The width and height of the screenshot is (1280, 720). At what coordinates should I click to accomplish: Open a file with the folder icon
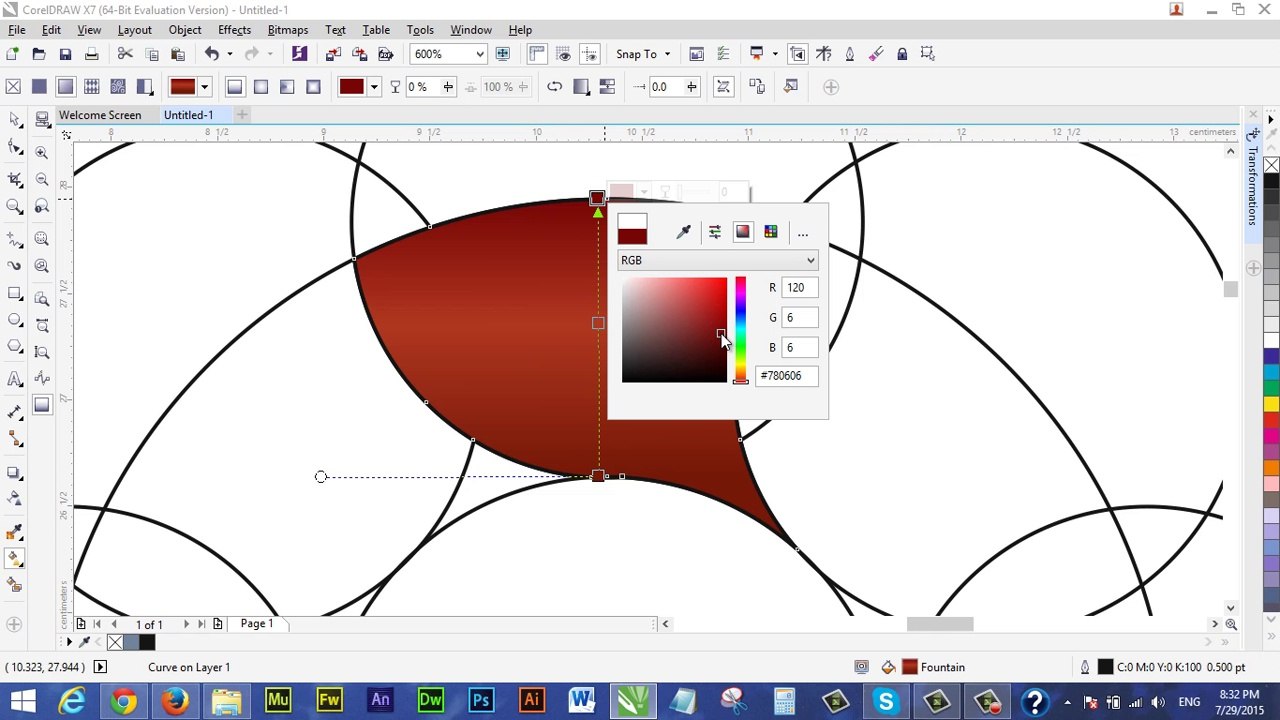(39, 54)
